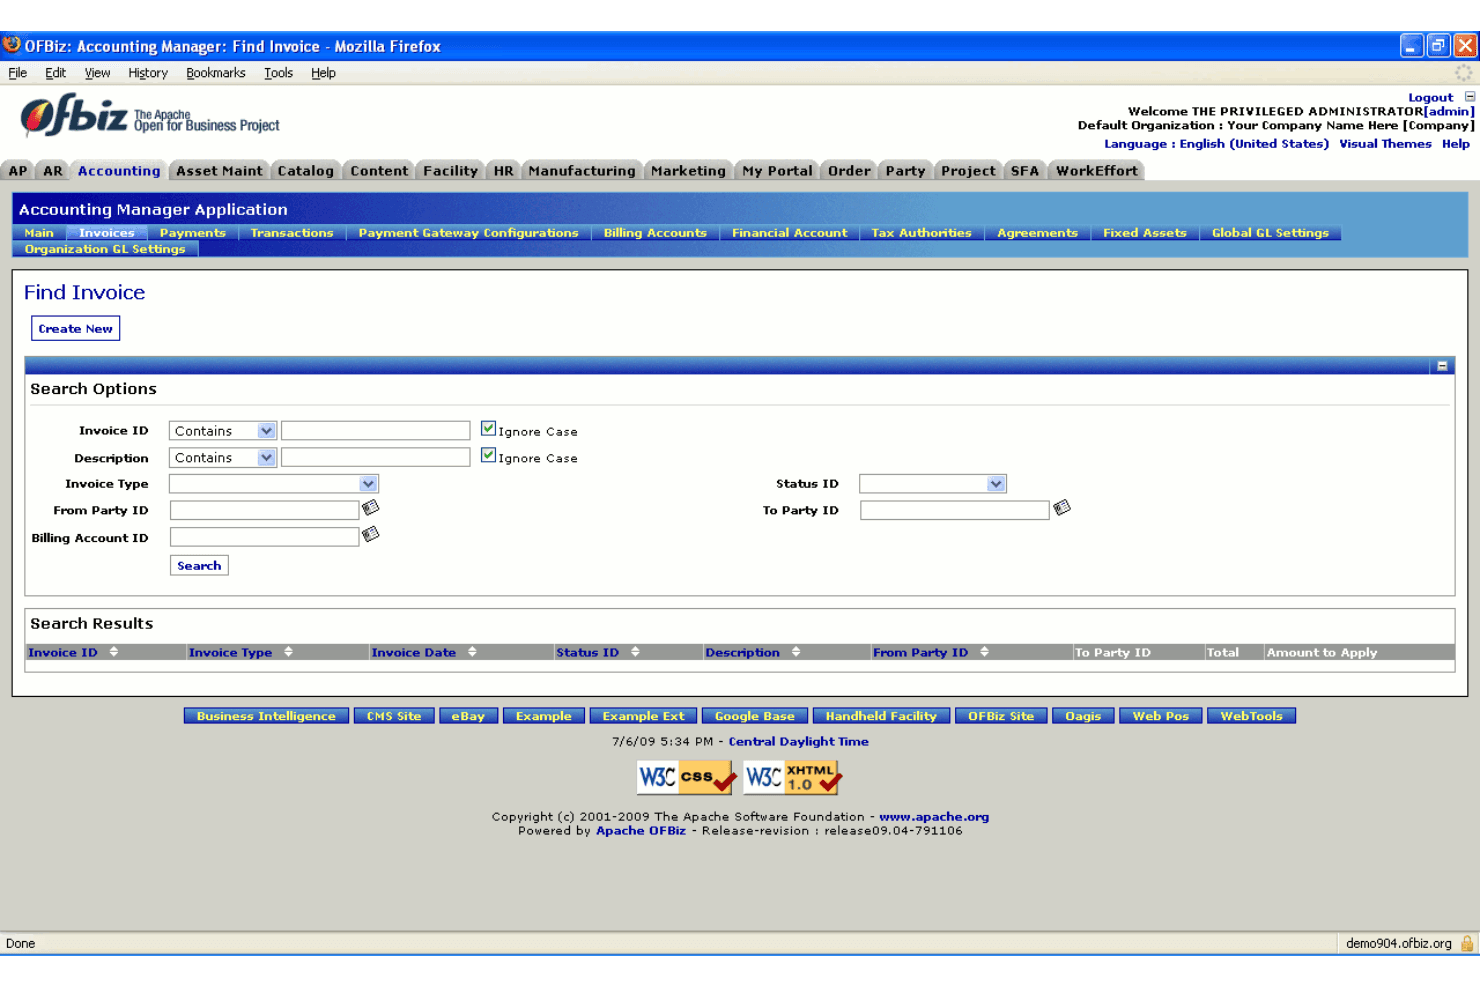This screenshot has height=987, width=1480.
Task: Focus the To Party ID input field
Action: [x=954, y=510]
